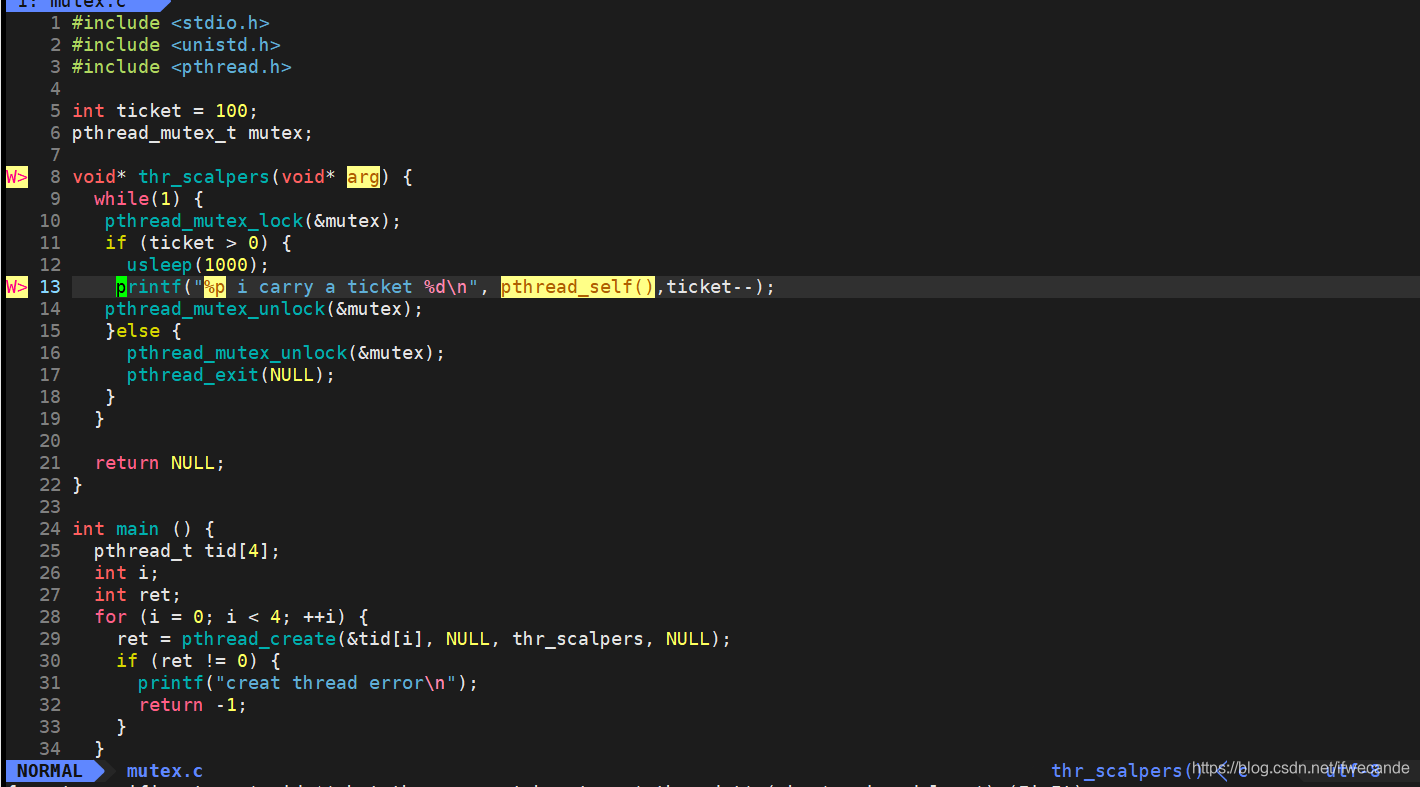Image resolution: width=1420 pixels, height=787 pixels.
Task: Click the highlighted %p format specifier
Action: pos(215,287)
